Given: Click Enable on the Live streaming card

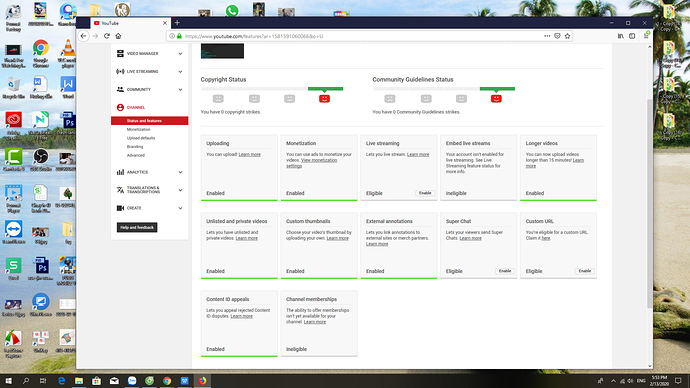Looking at the screenshot, I should point(425,193).
